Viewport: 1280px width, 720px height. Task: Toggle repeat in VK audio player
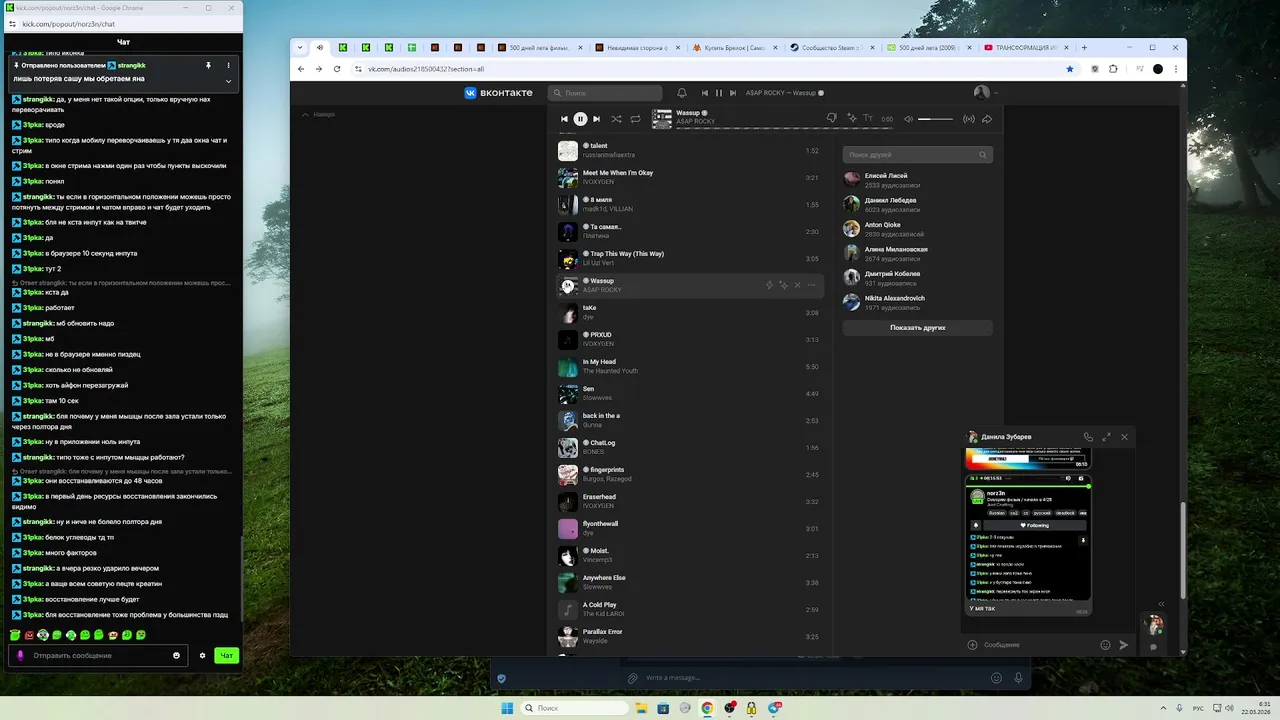click(635, 119)
